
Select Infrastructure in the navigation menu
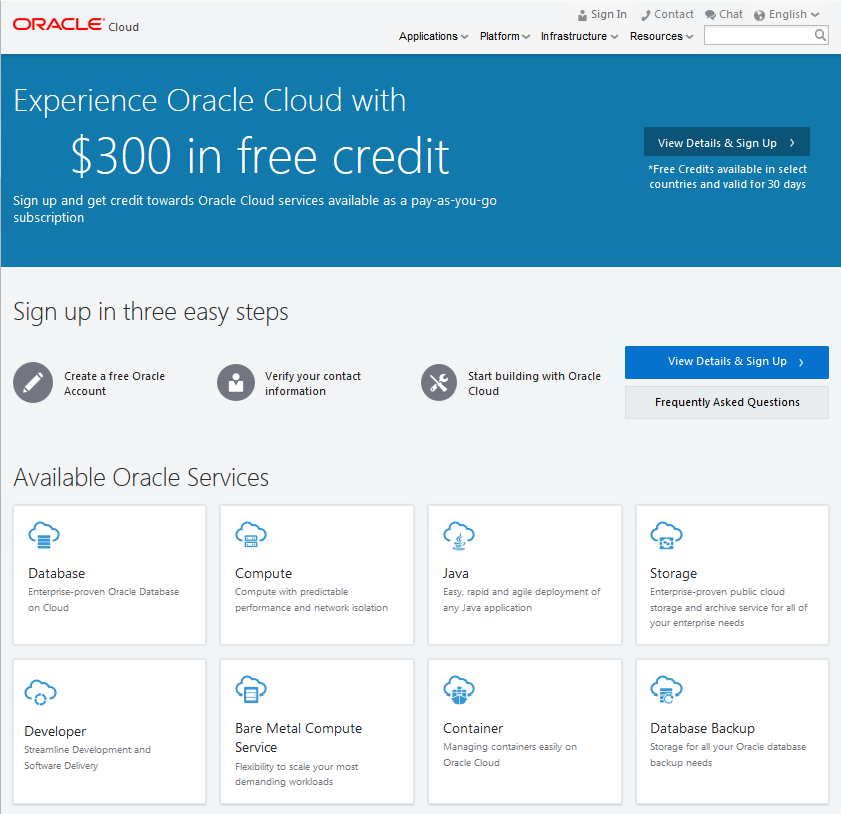click(574, 36)
